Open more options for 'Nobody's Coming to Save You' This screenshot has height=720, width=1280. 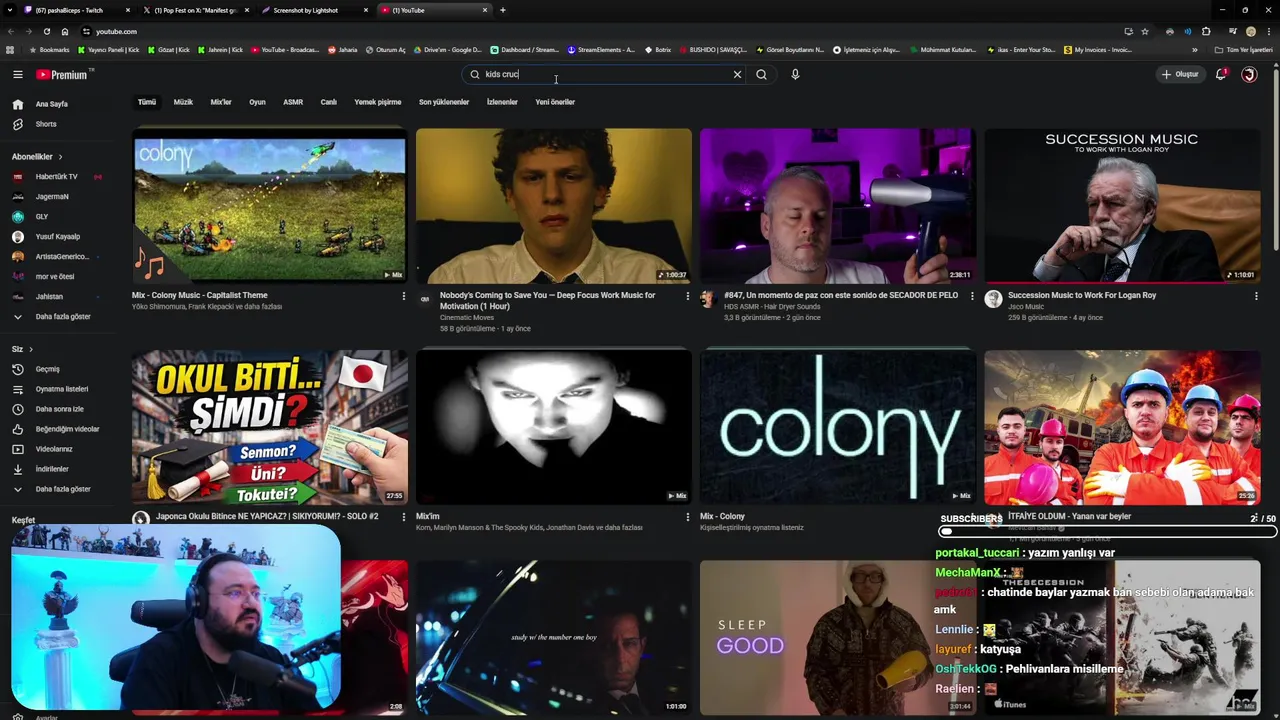(x=687, y=296)
